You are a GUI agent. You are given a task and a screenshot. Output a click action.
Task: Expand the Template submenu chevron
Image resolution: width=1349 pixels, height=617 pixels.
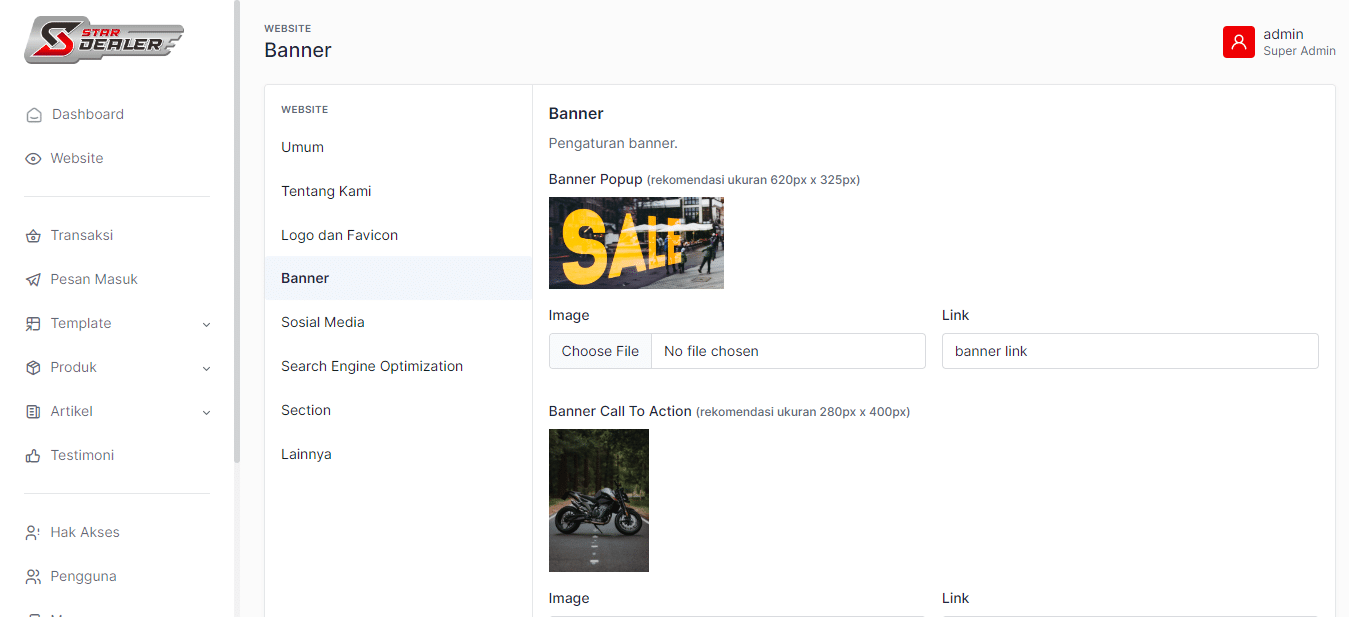207,324
